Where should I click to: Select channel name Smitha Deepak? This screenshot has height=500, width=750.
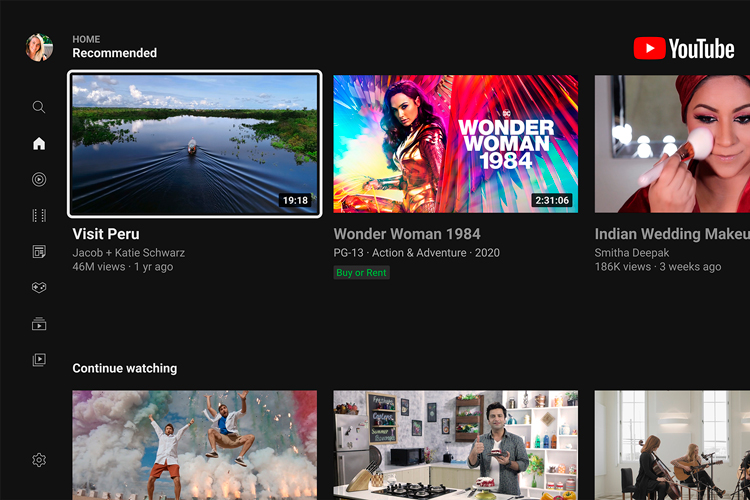[631, 253]
